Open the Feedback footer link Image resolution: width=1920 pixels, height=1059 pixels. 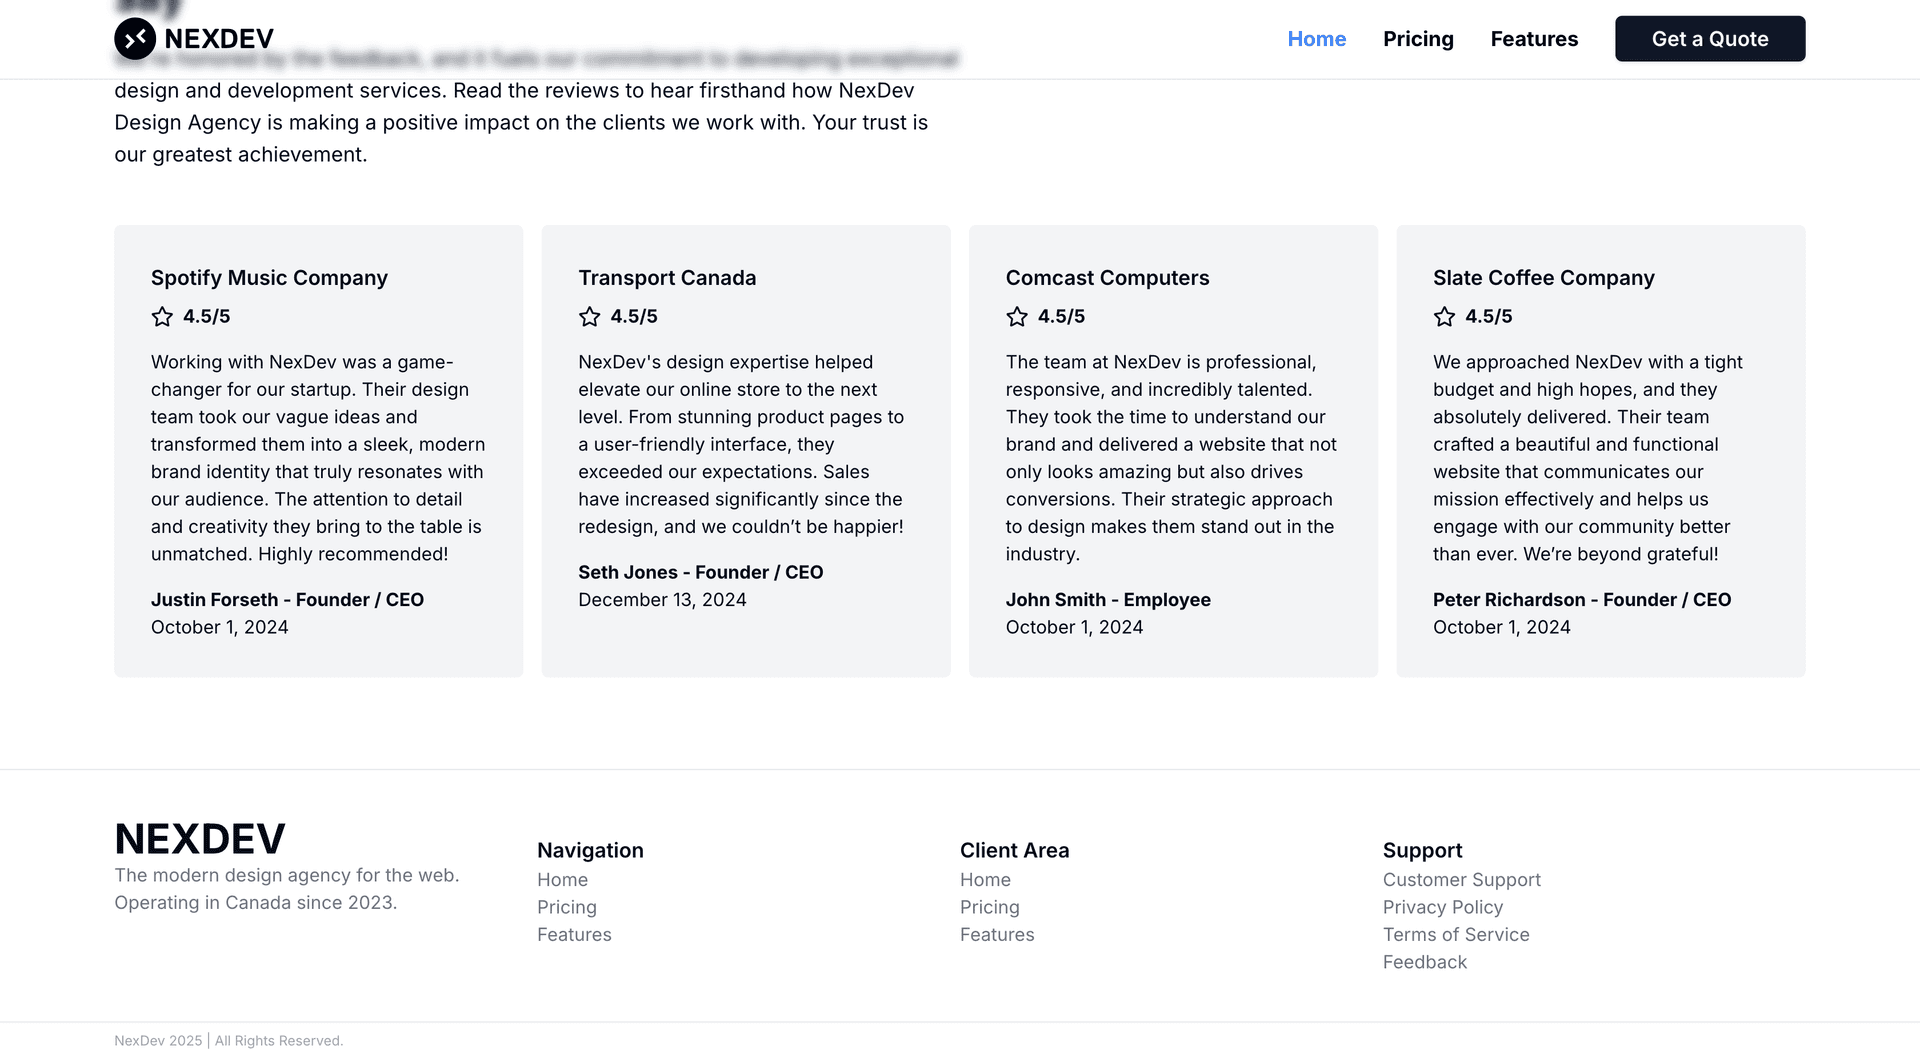click(x=1425, y=962)
